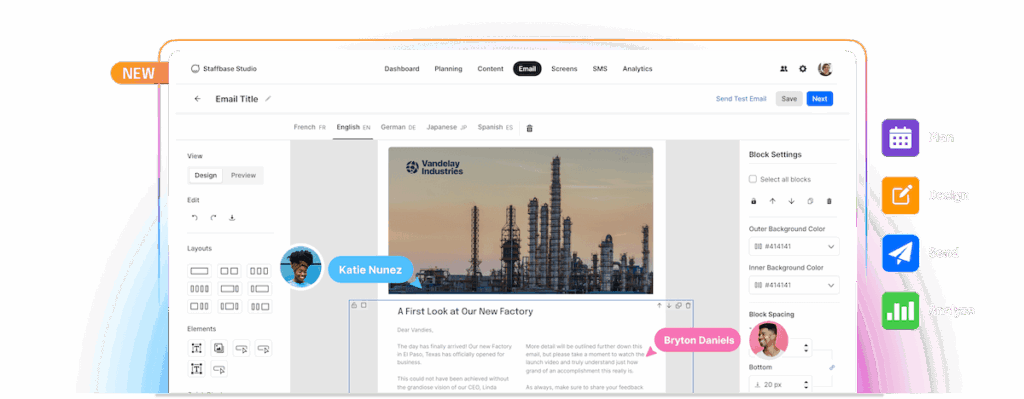Viewport: 1024px width, 399px height.
Task: Switch view to Preview
Action: point(243,175)
